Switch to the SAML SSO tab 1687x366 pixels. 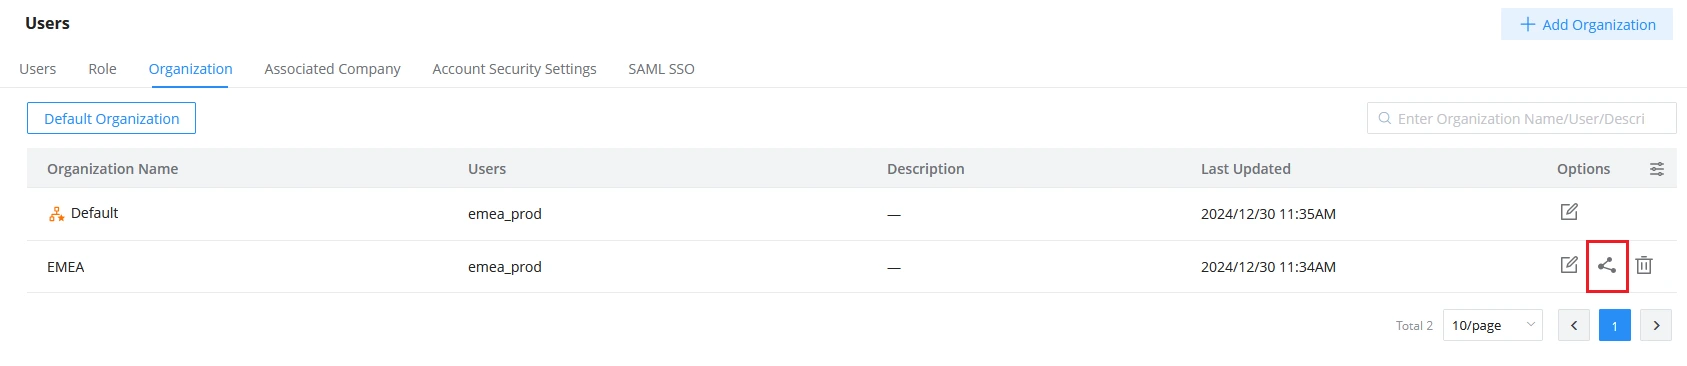[661, 69]
